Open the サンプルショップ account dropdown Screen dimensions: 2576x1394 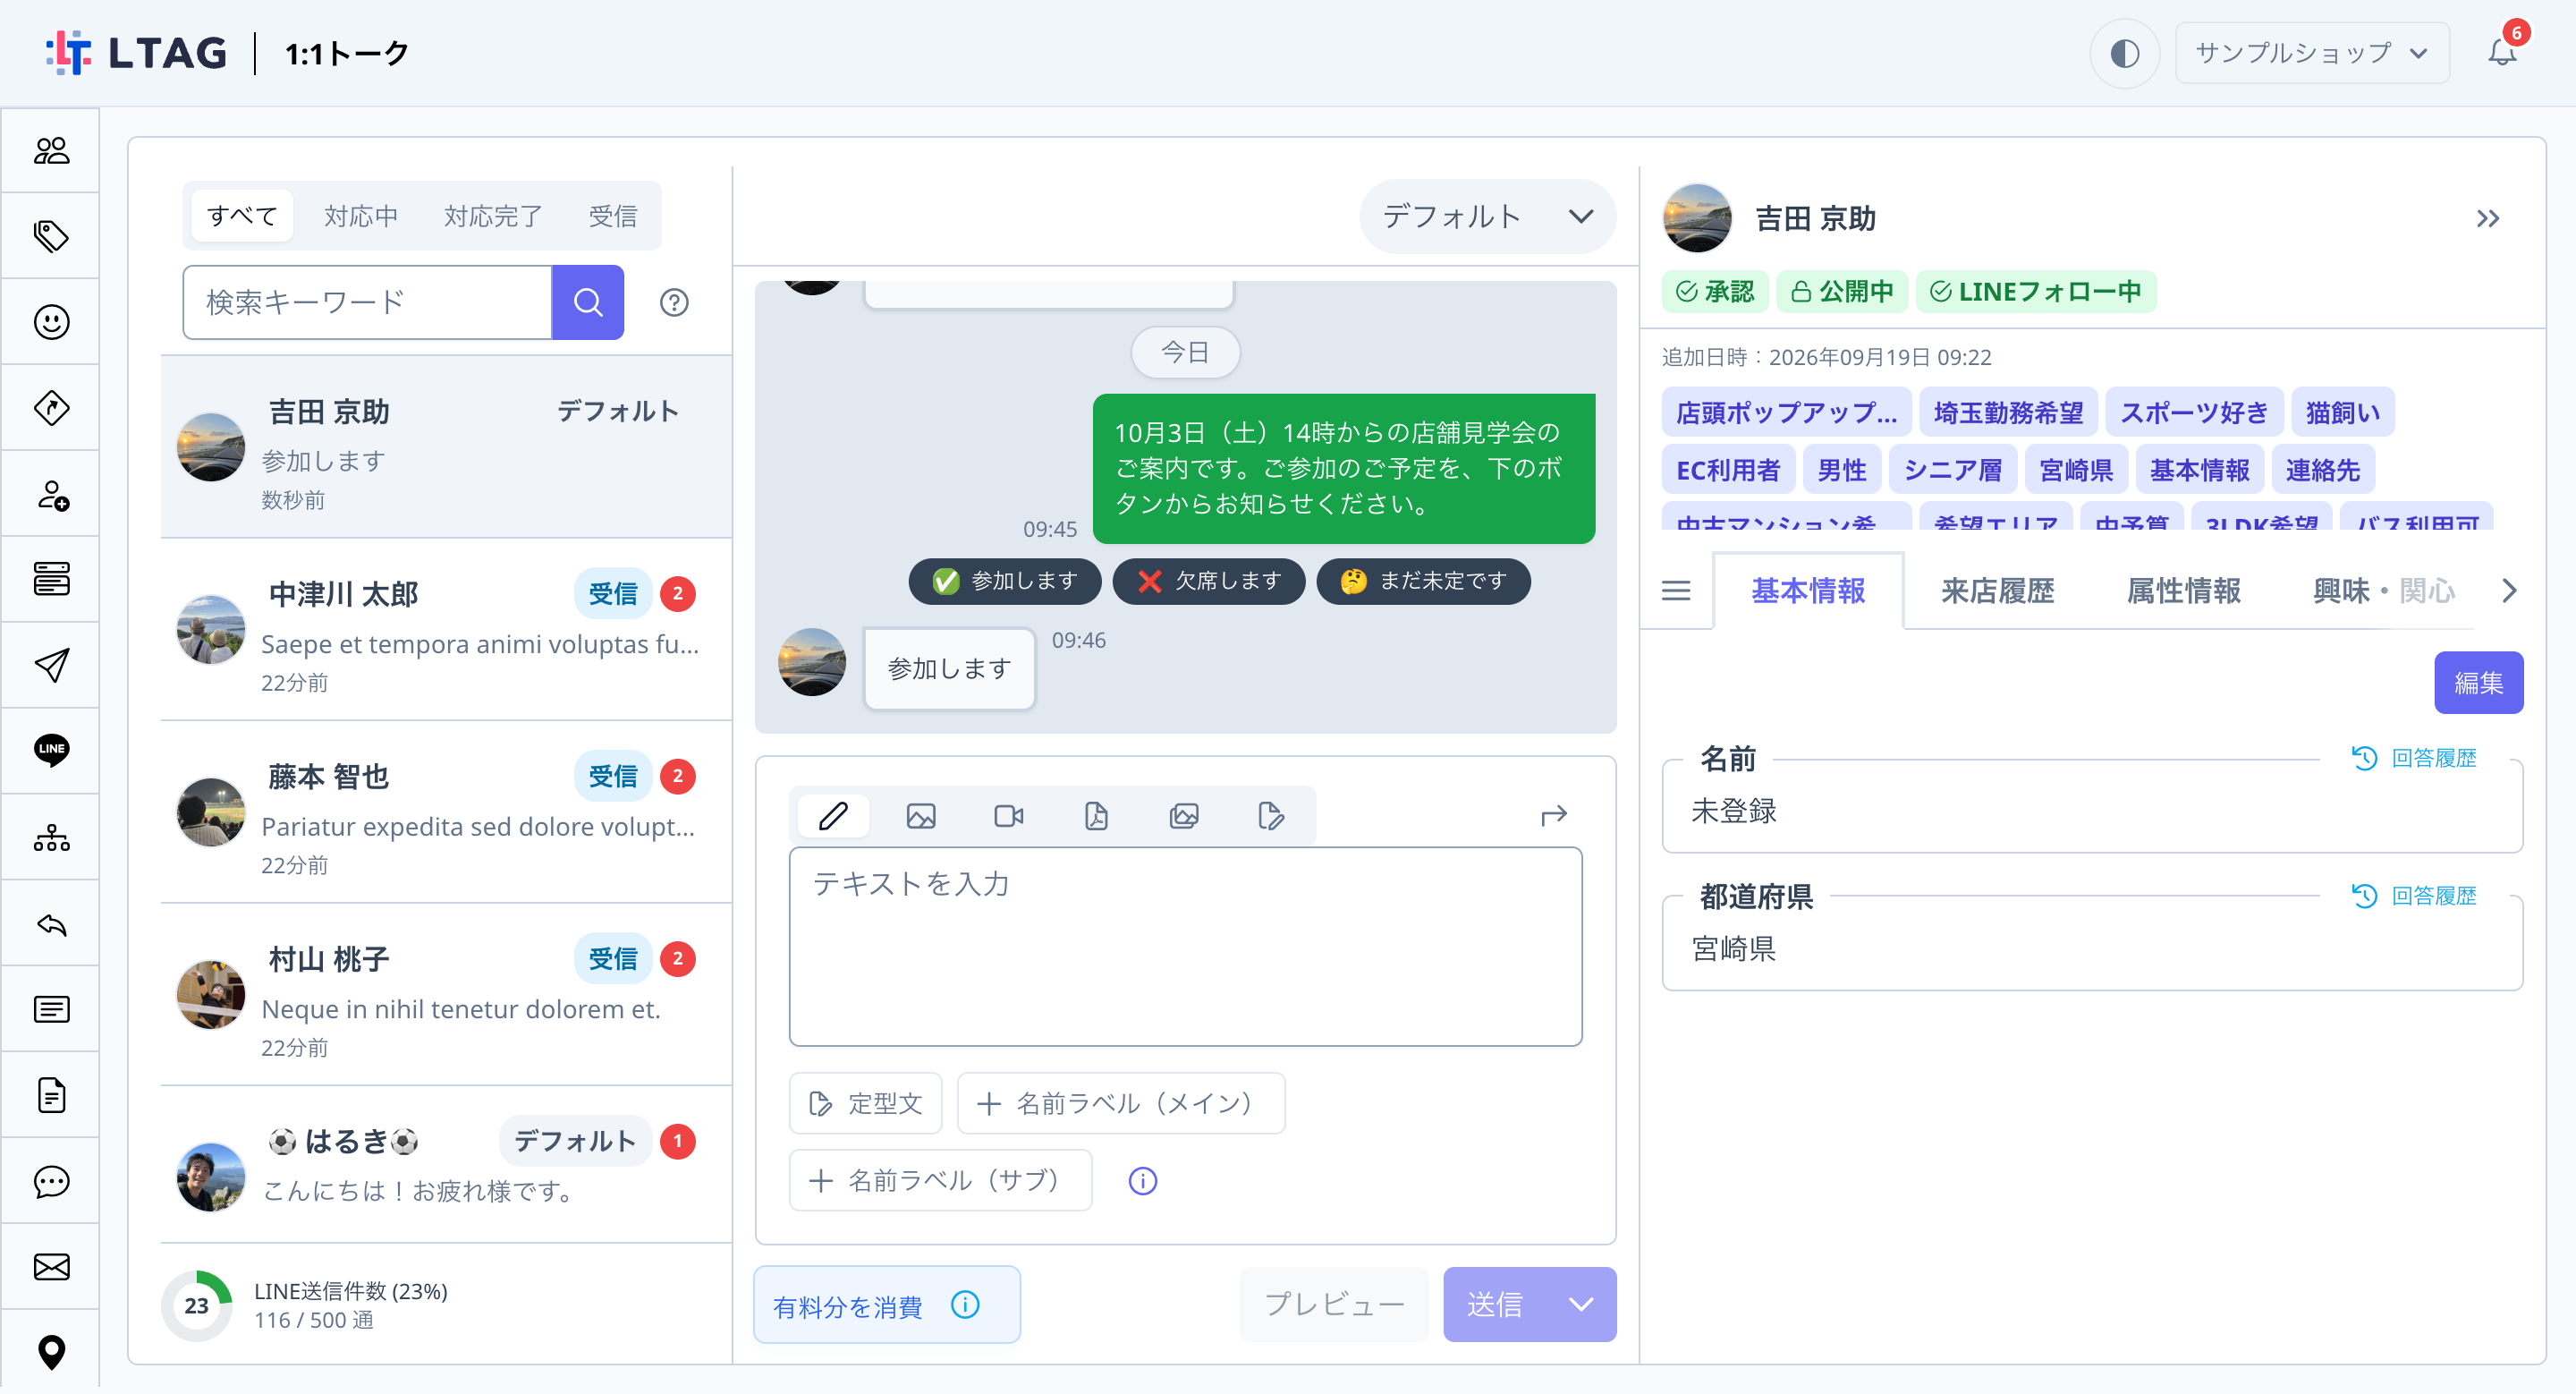click(2311, 53)
